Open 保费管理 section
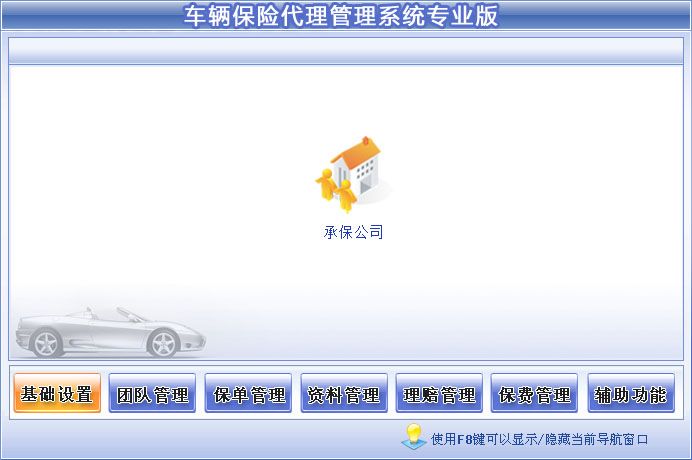Viewport: 692px width, 460px height. coord(534,393)
